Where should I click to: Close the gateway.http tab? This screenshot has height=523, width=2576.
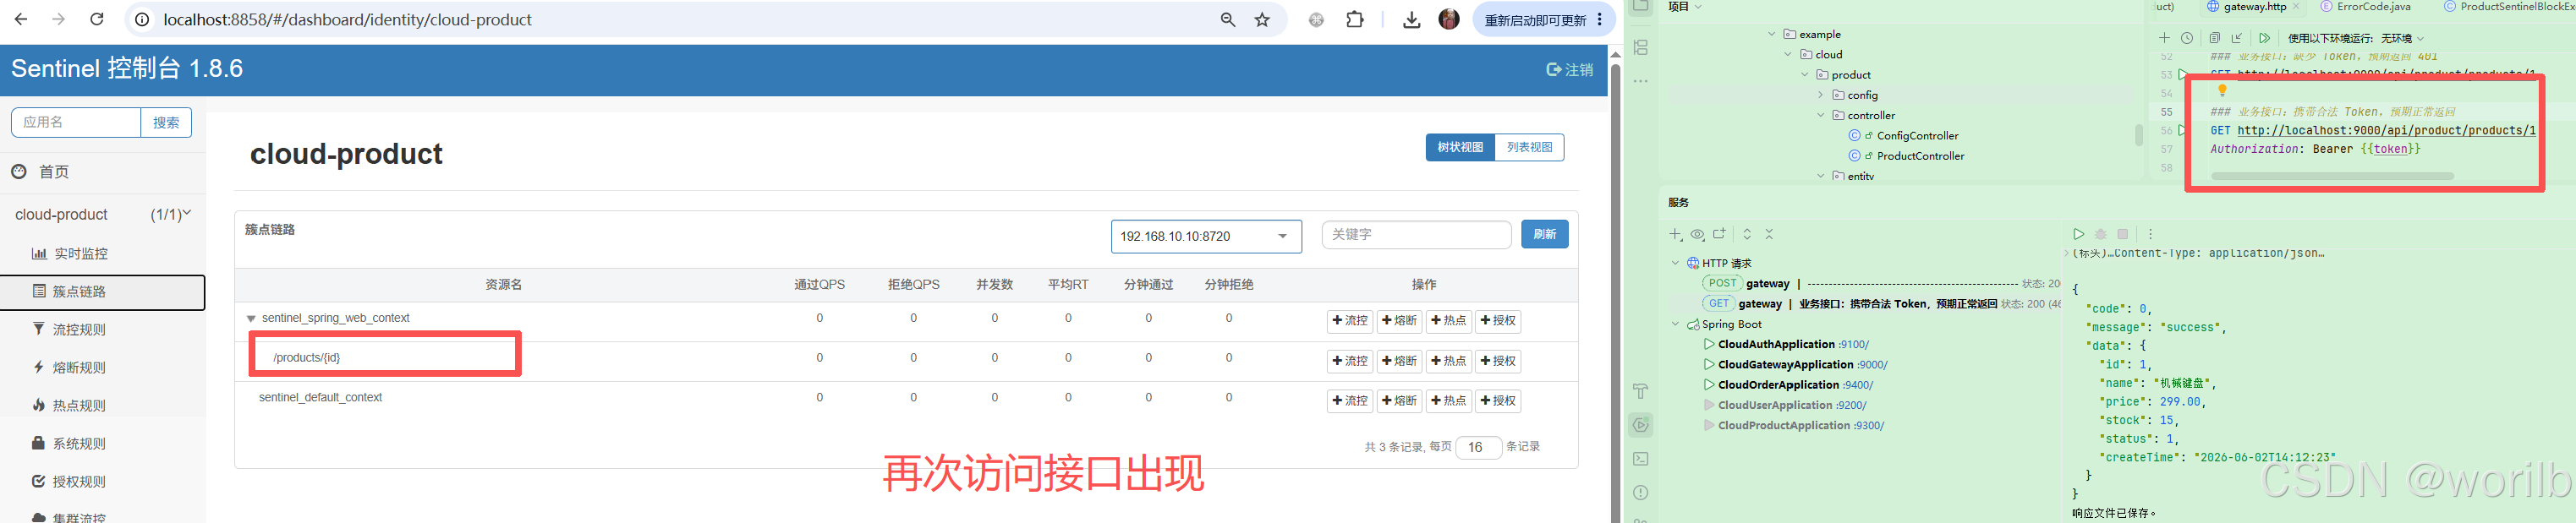[2296, 7]
